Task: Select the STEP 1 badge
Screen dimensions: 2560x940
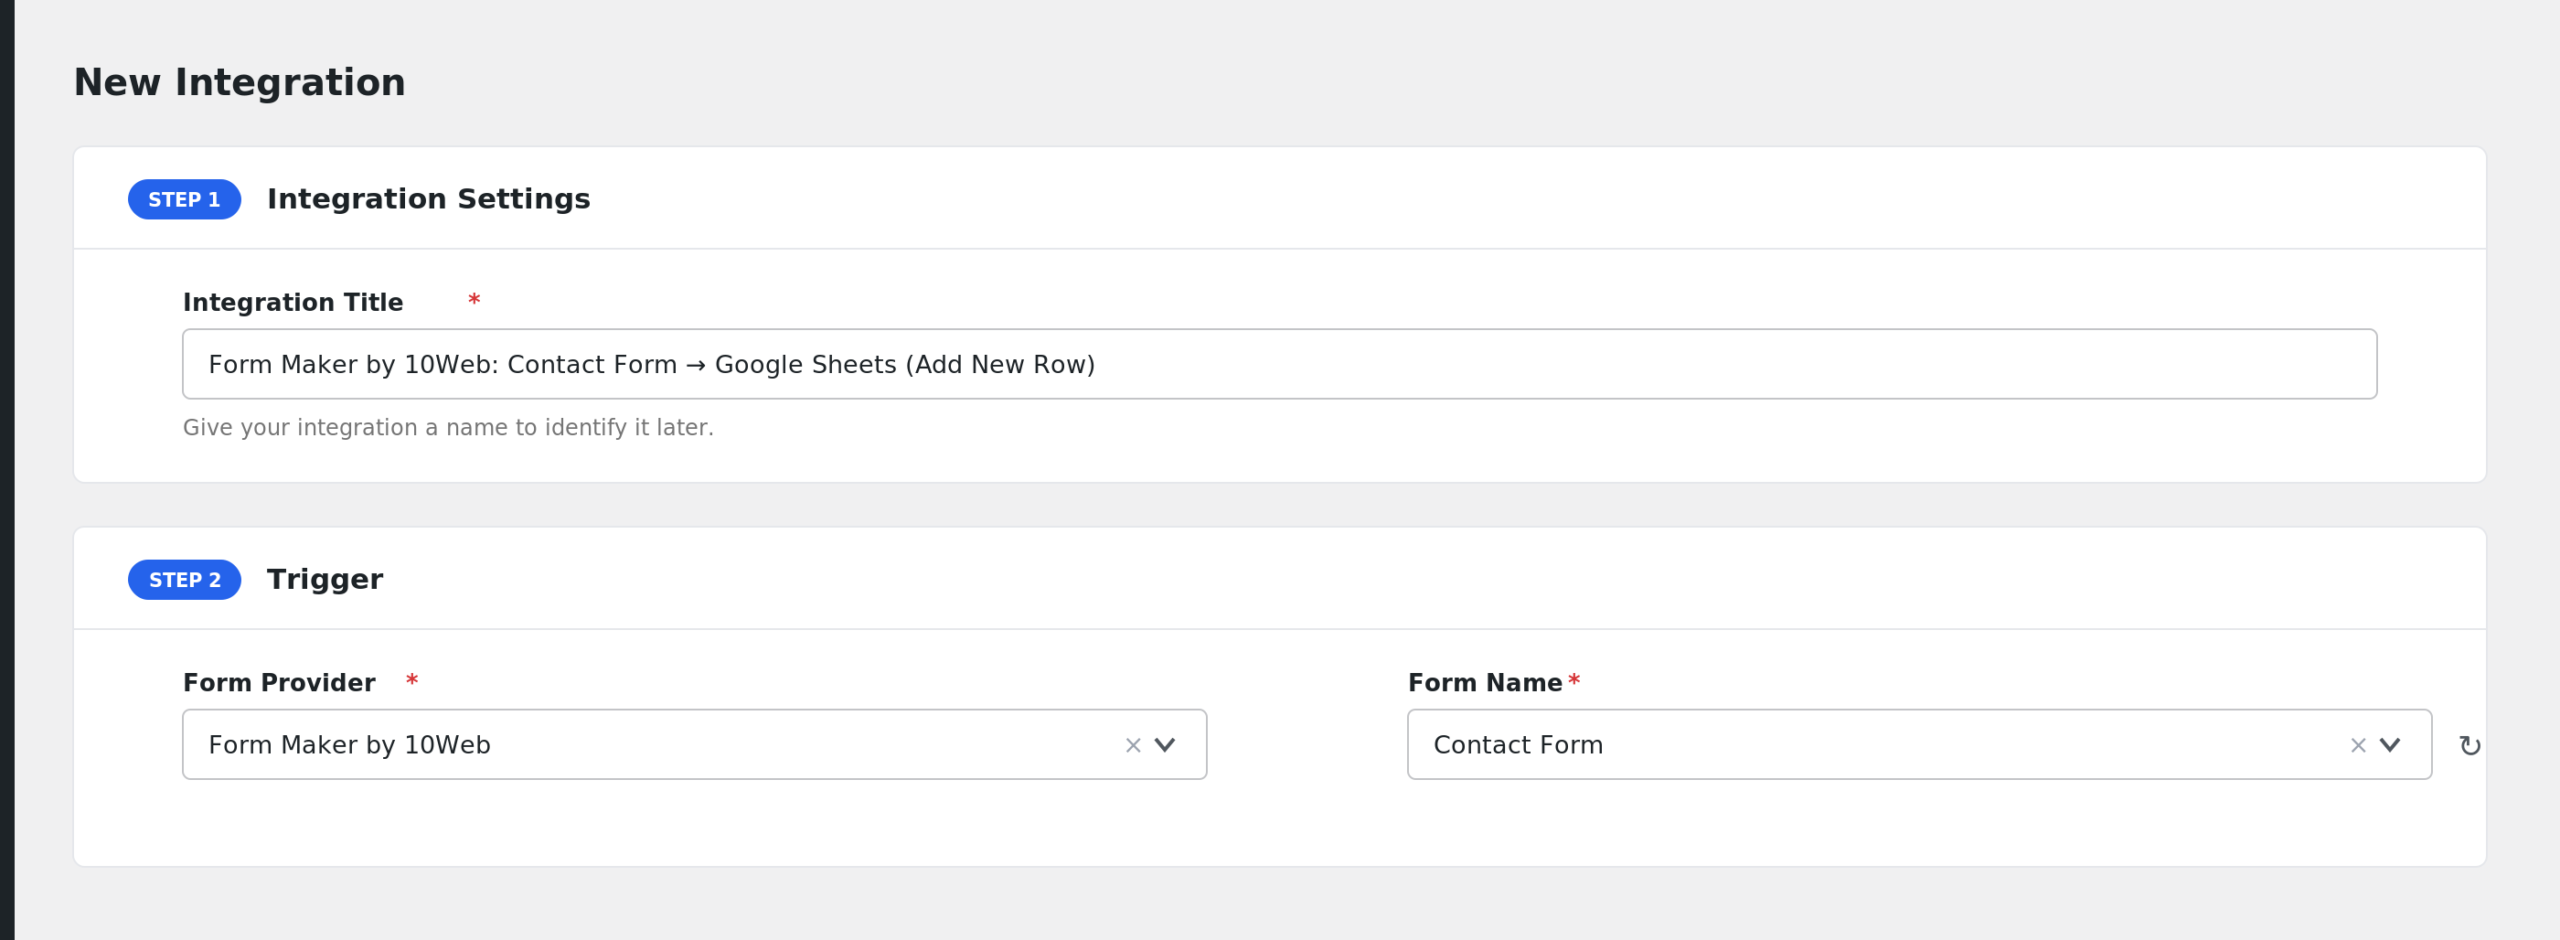Action: (x=184, y=200)
